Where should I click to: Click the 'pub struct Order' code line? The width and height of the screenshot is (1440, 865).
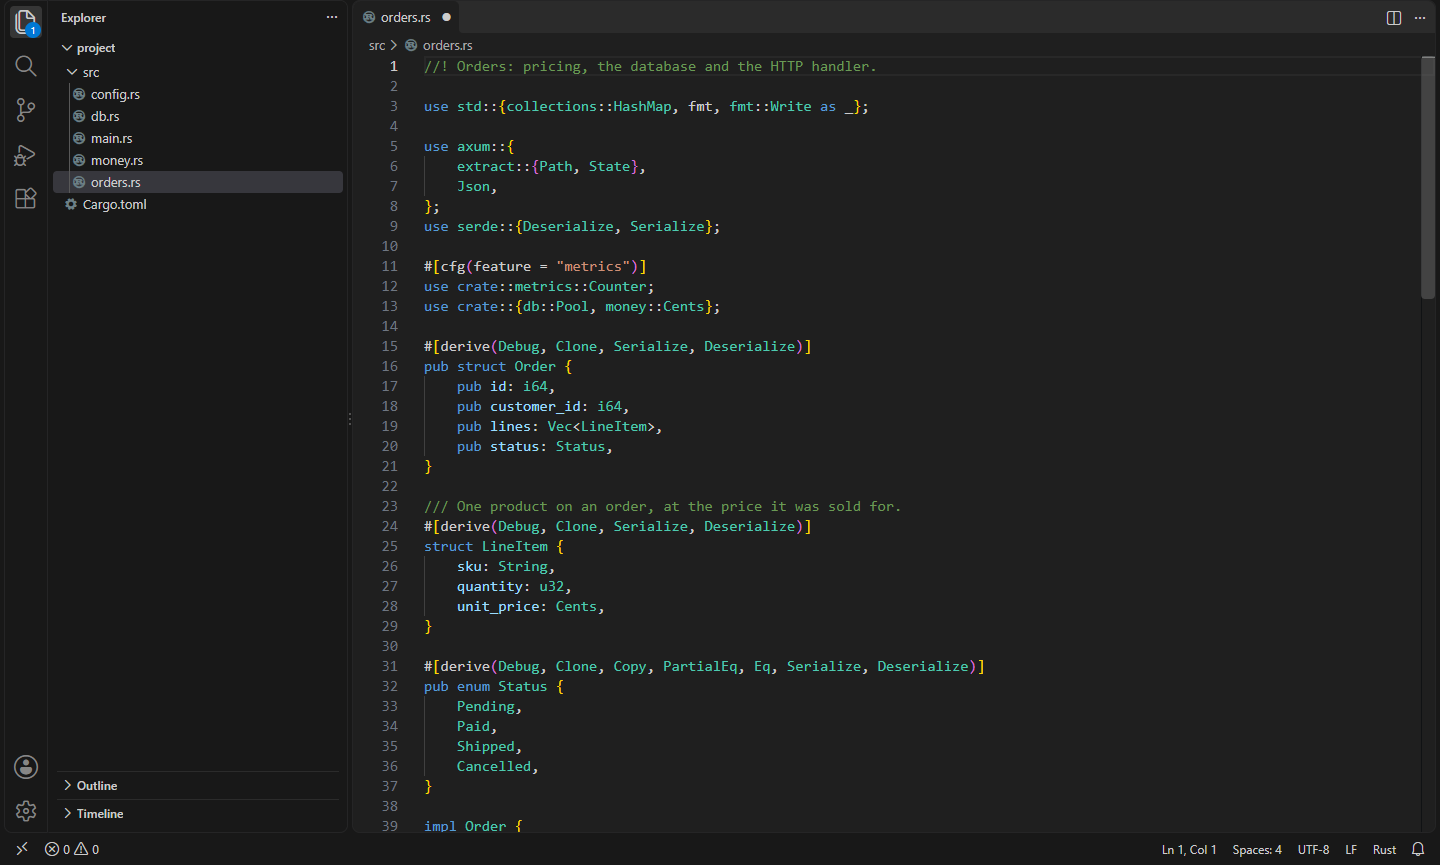pyautogui.click(x=498, y=366)
